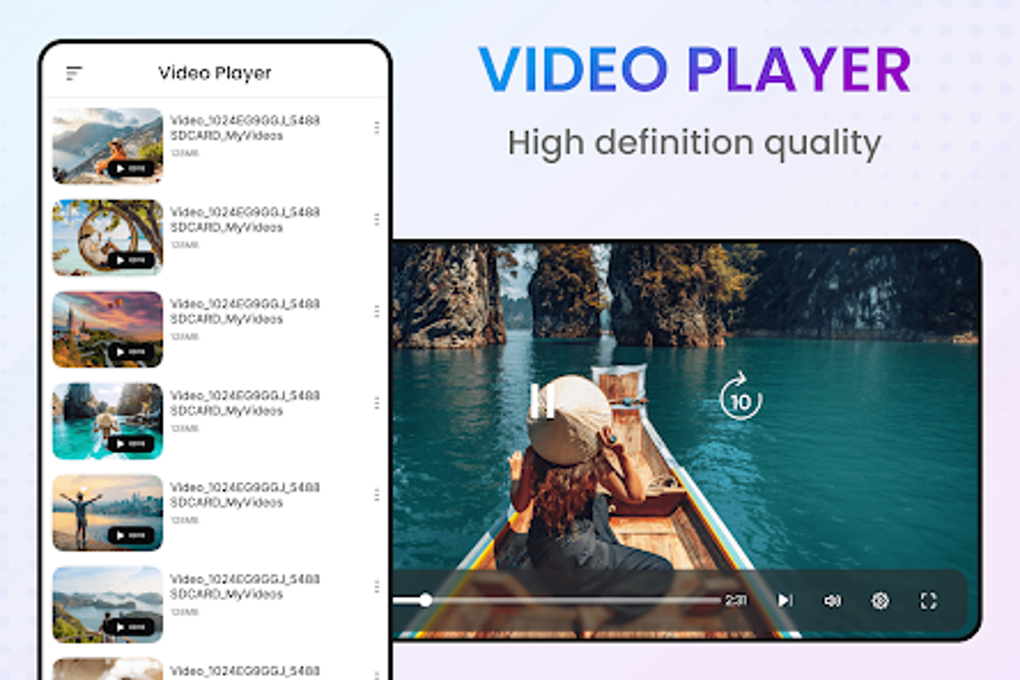Enter fullscreen mode via the fullscreen icon
The image size is (1020, 680).
pos(927,600)
